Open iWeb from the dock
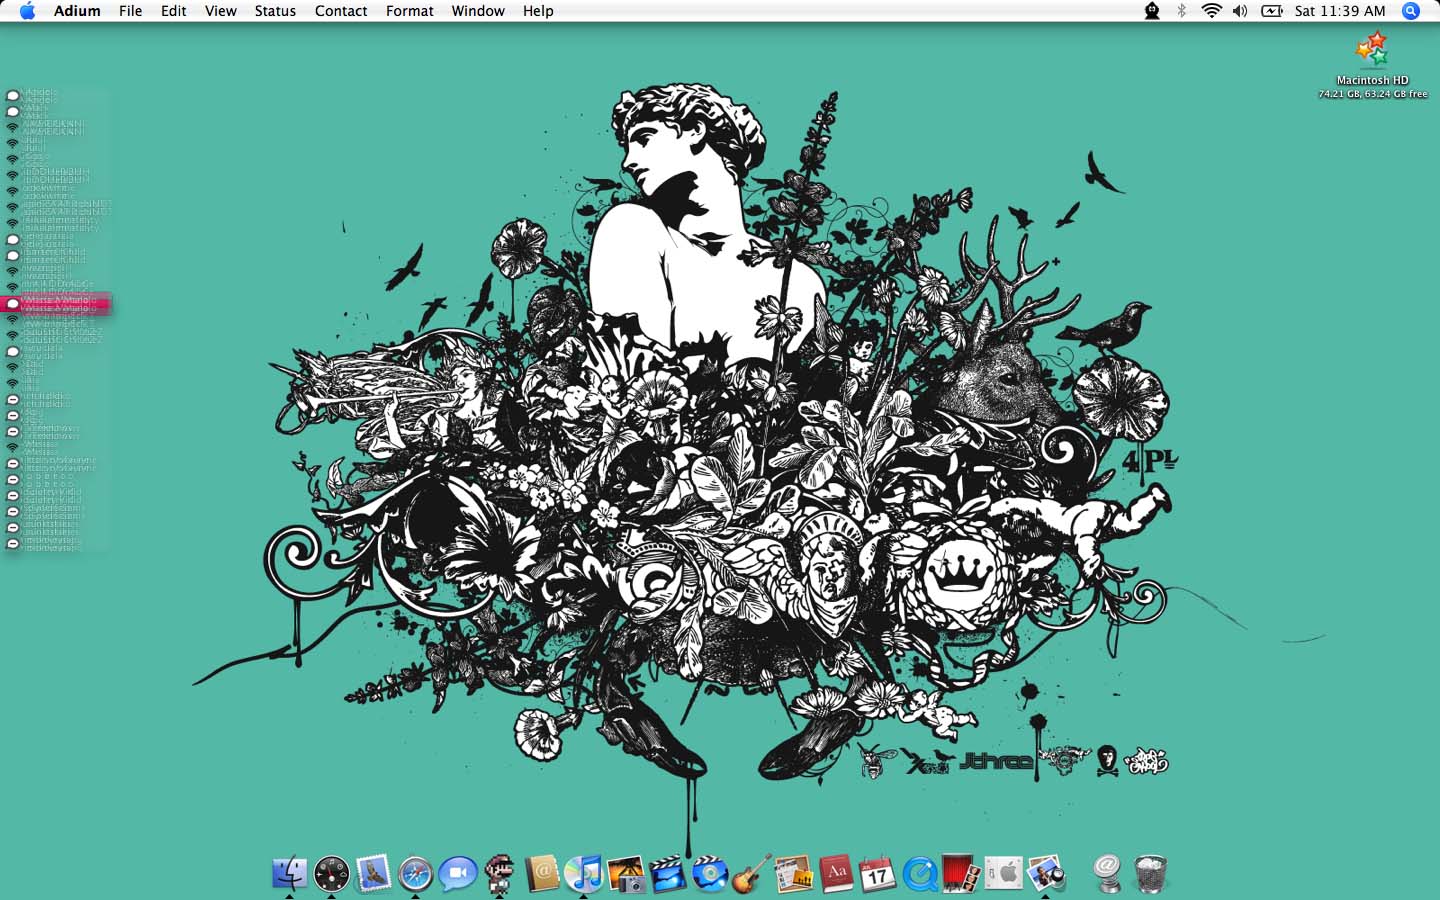This screenshot has height=900, width=1440. pos(794,873)
